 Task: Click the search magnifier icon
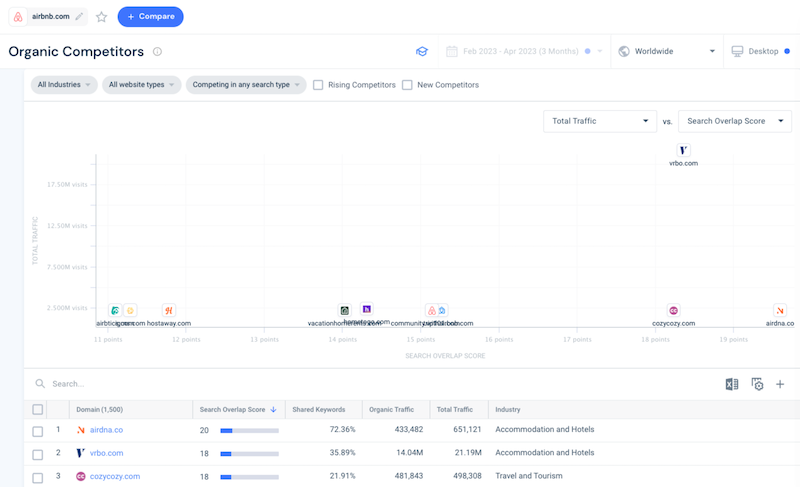[40, 383]
